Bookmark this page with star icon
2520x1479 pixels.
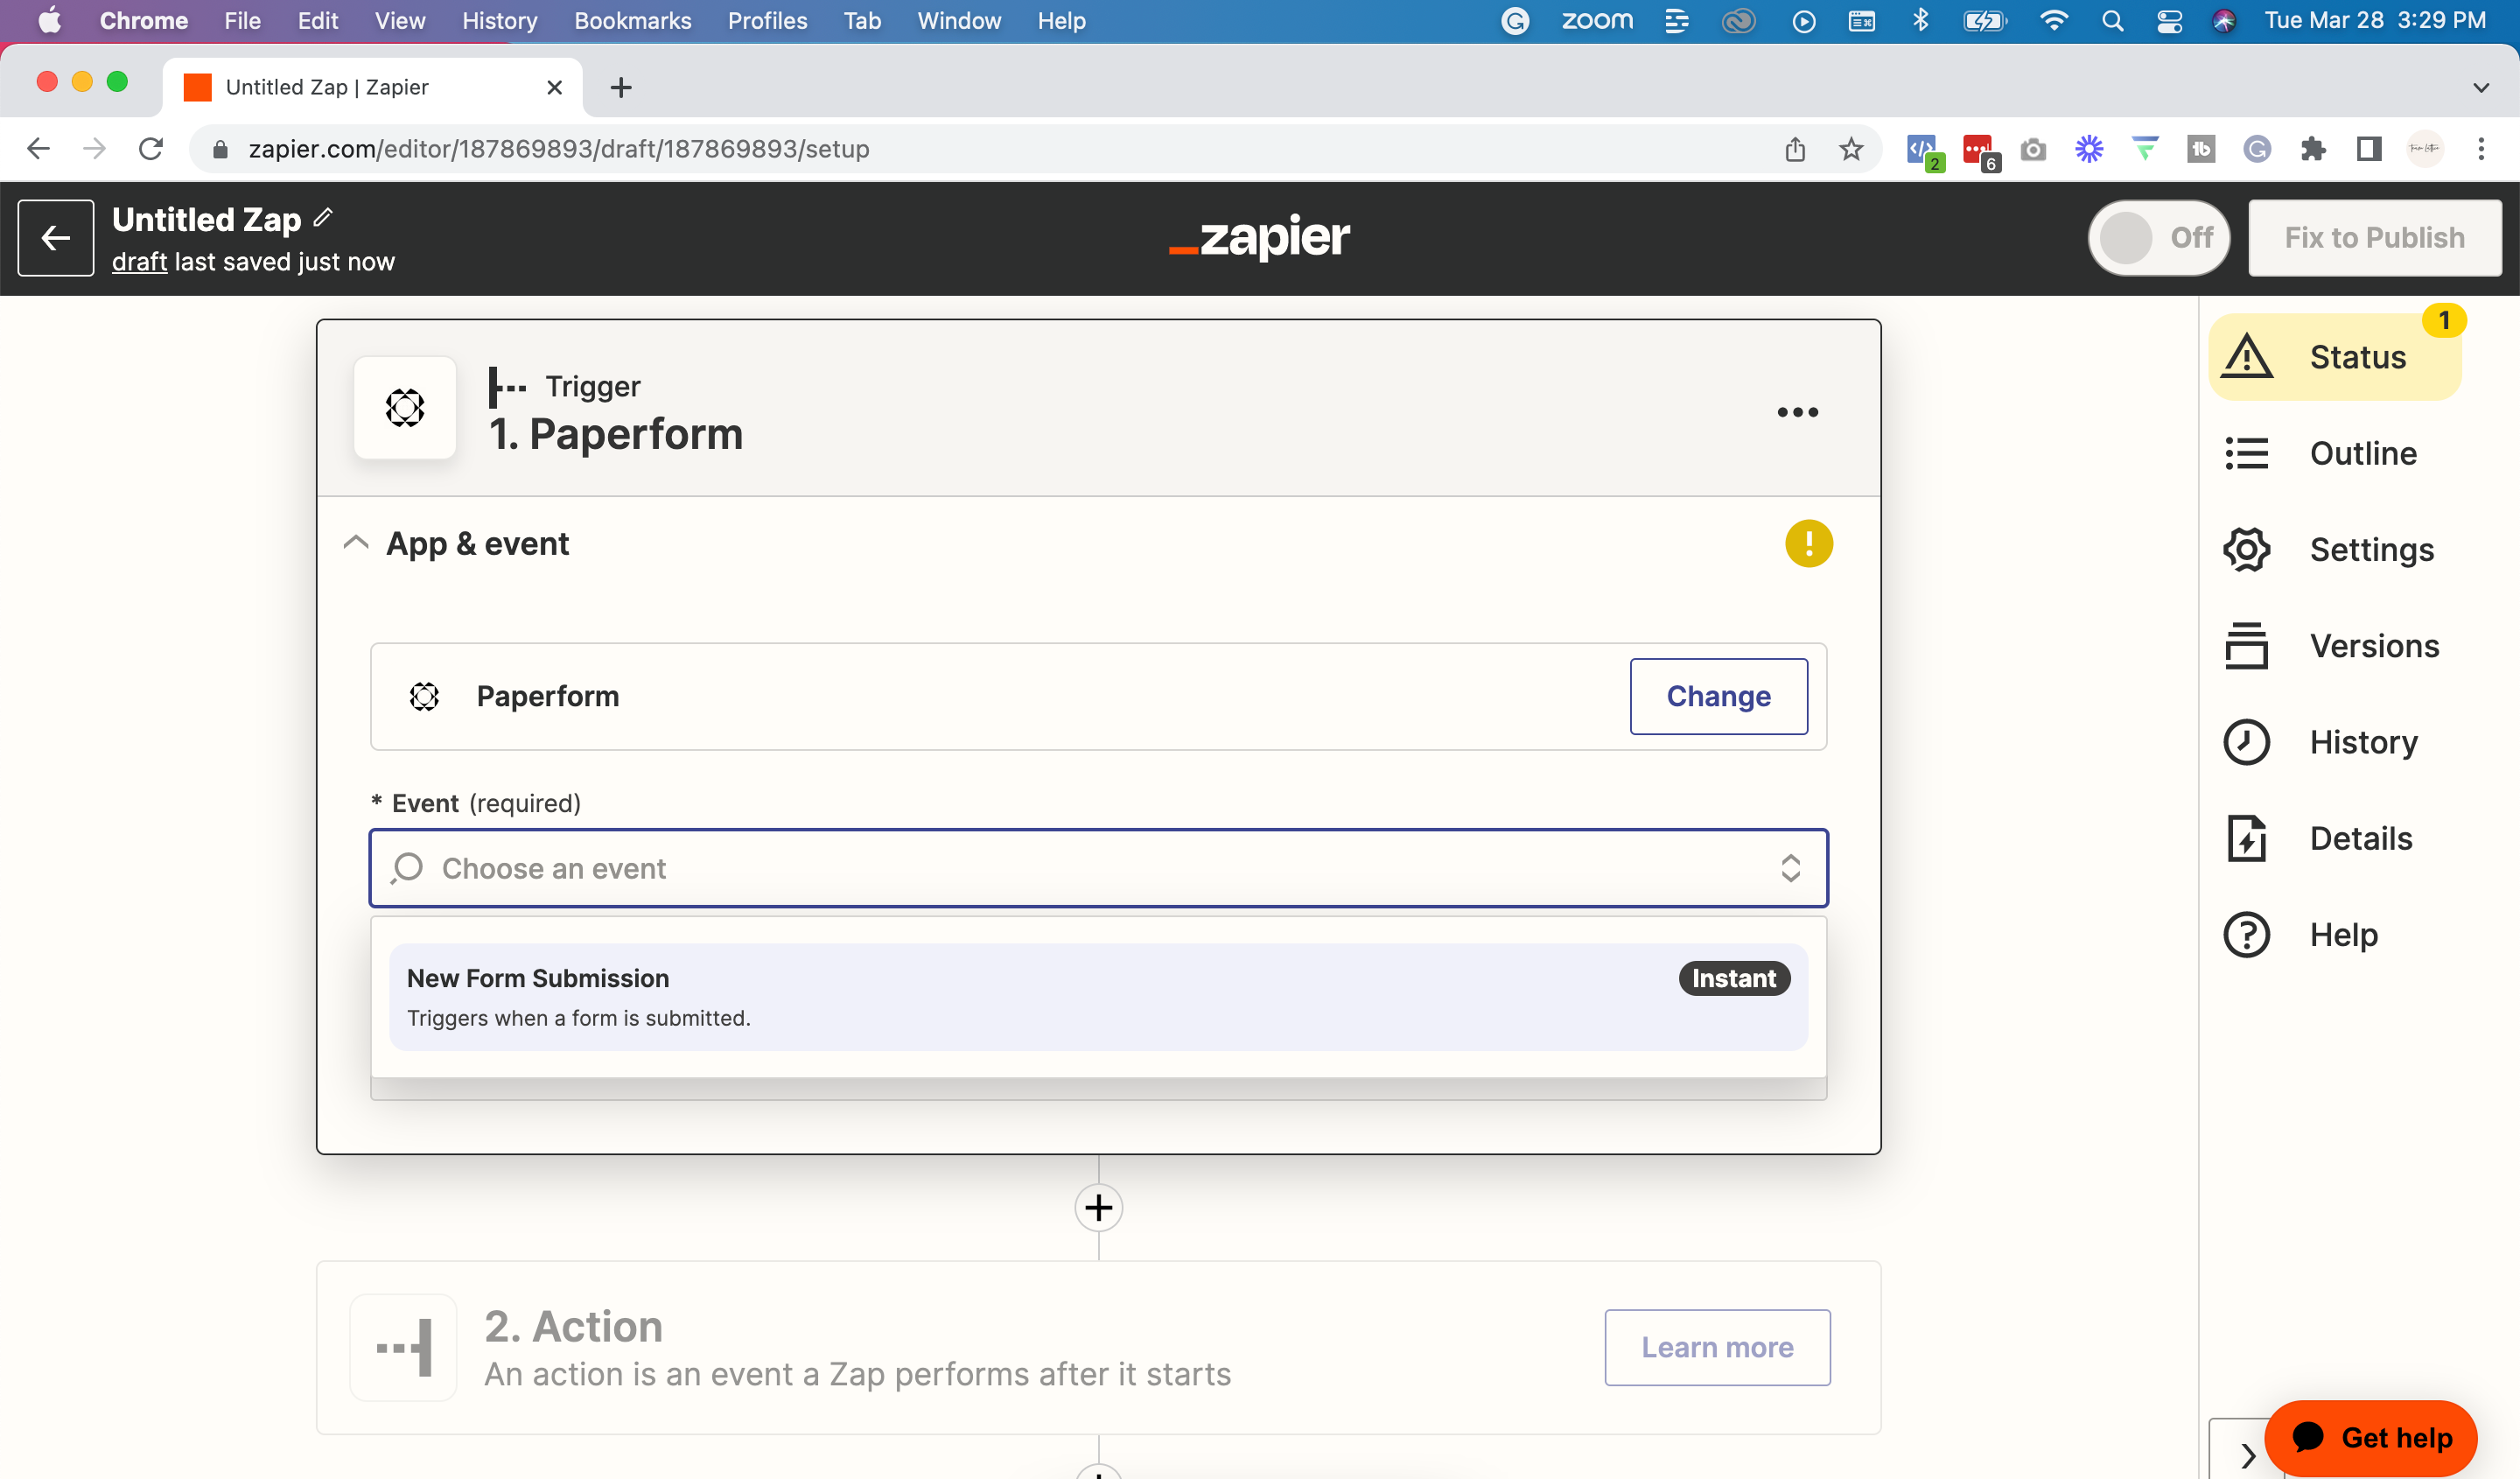pos(1851,149)
